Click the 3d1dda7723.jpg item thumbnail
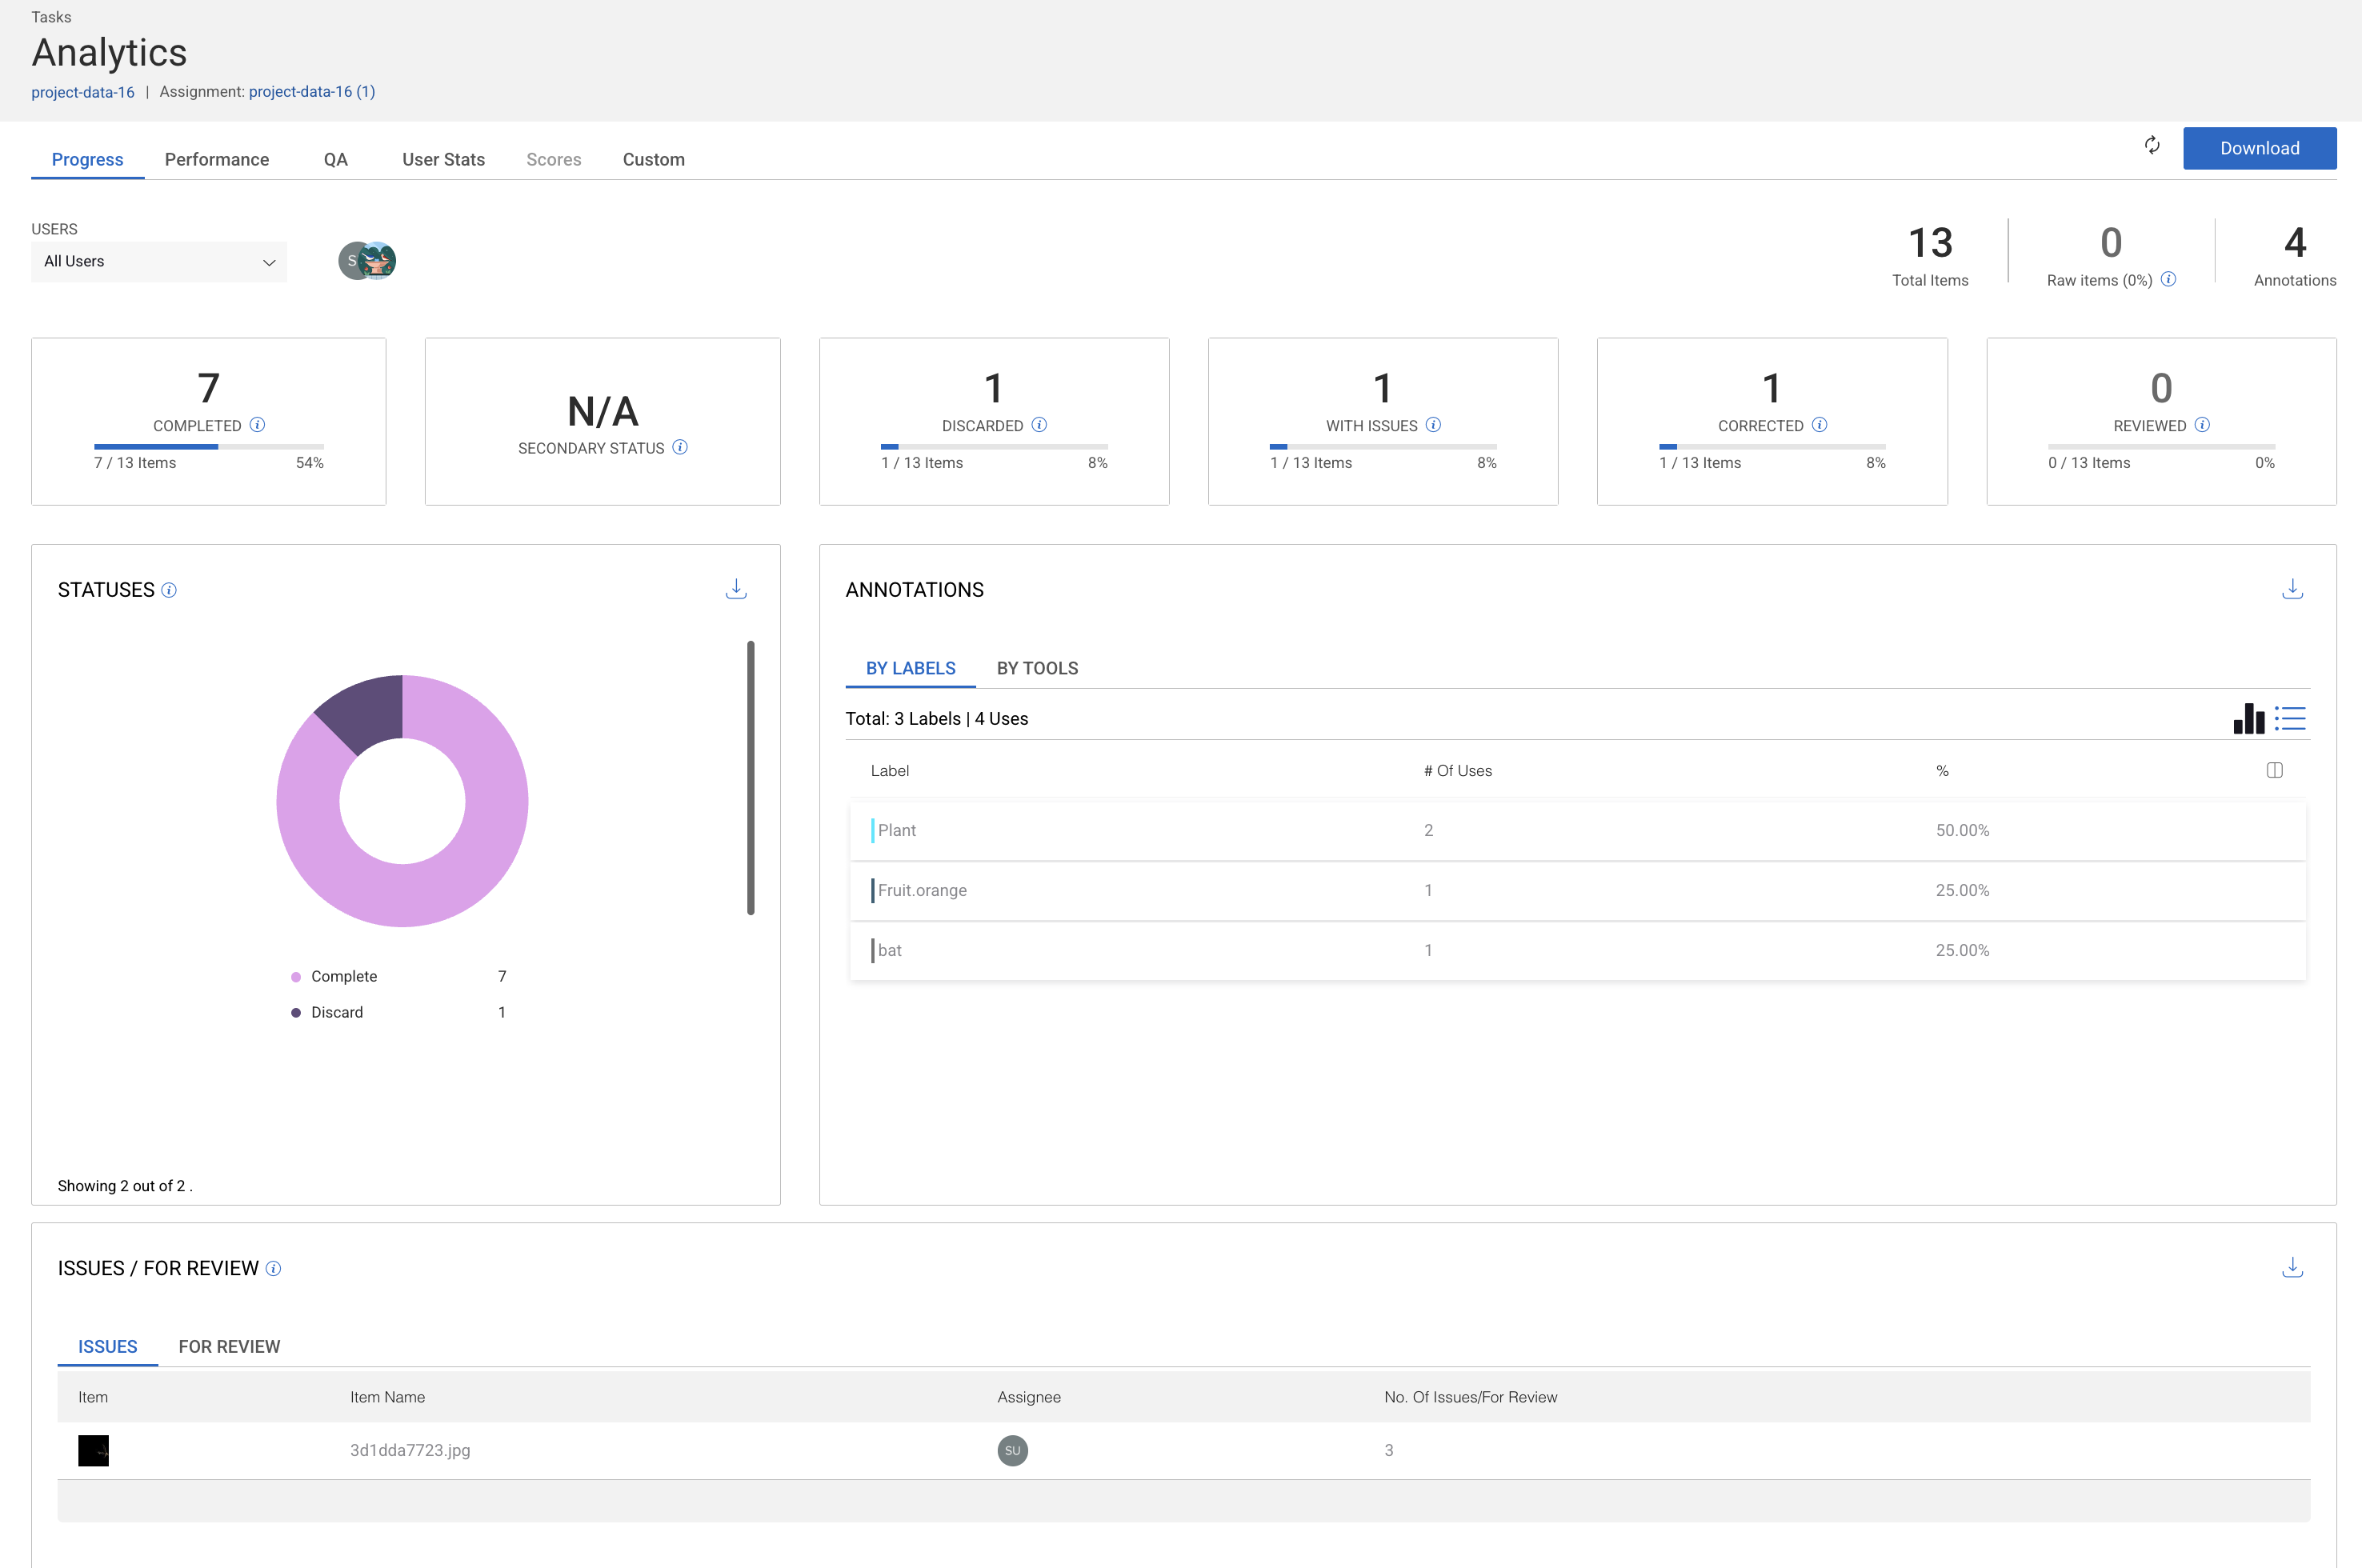 coord(93,1450)
